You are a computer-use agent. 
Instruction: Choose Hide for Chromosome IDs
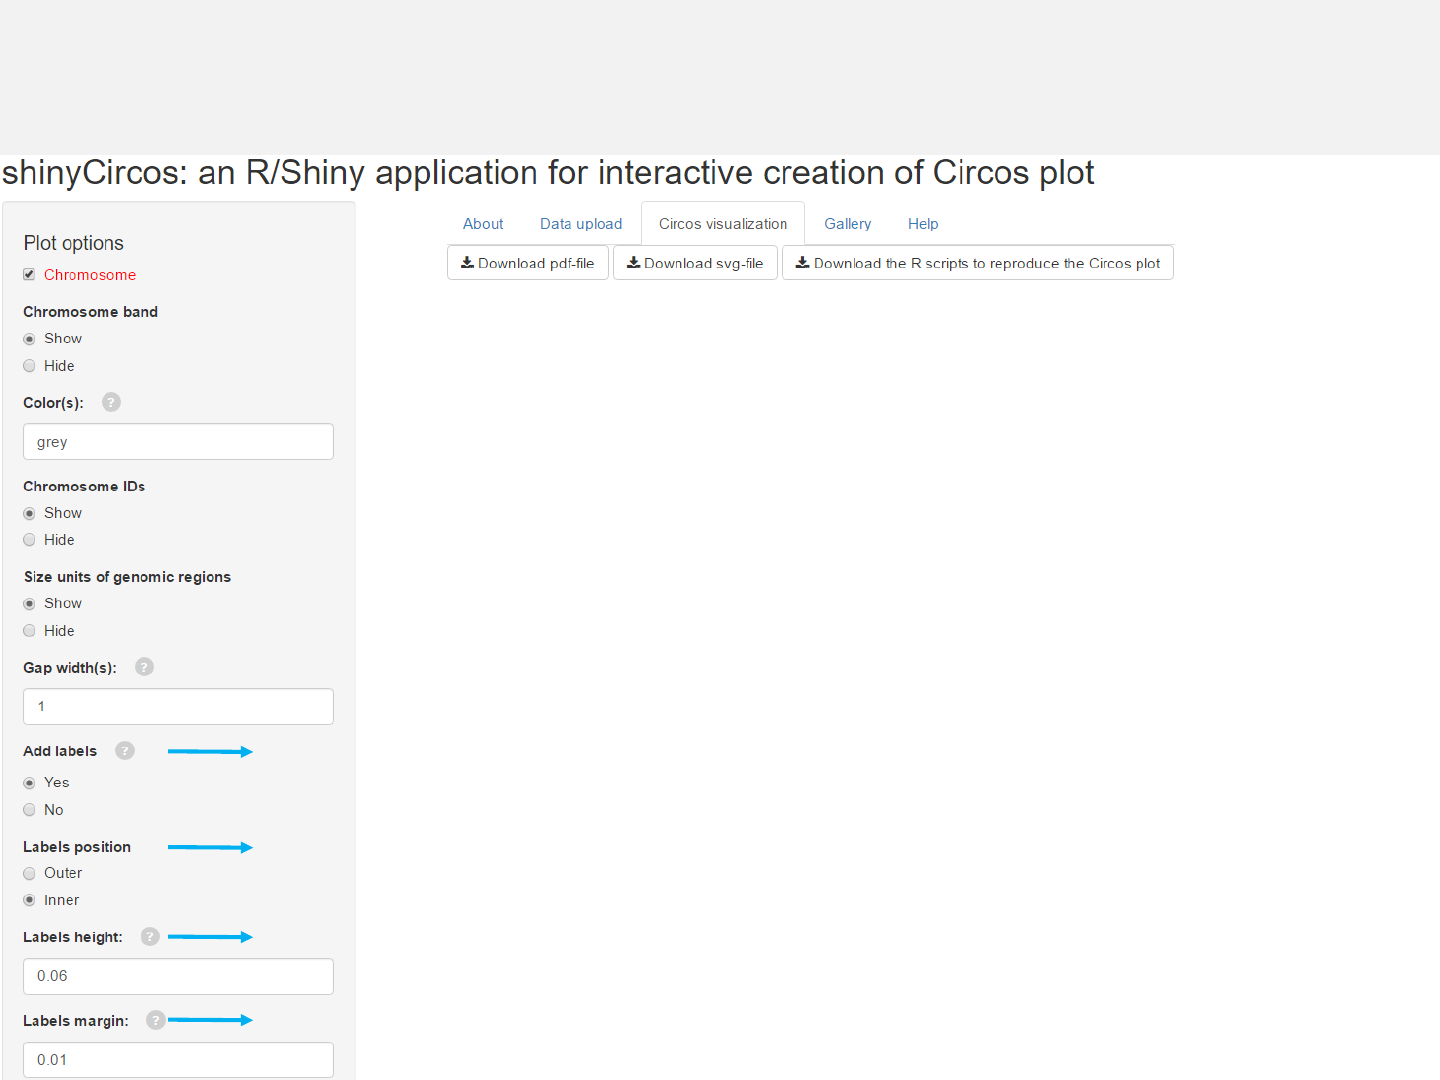coord(29,540)
